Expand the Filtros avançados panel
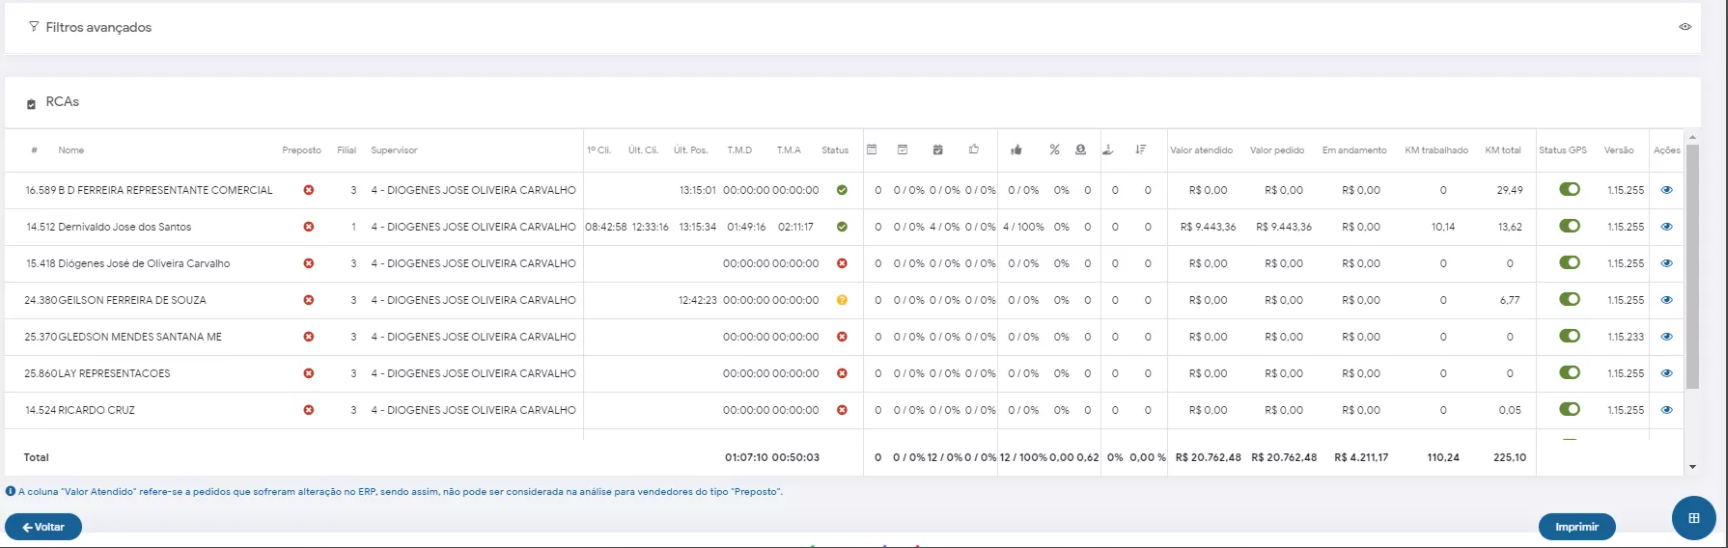The image size is (1728, 548). click(98, 27)
